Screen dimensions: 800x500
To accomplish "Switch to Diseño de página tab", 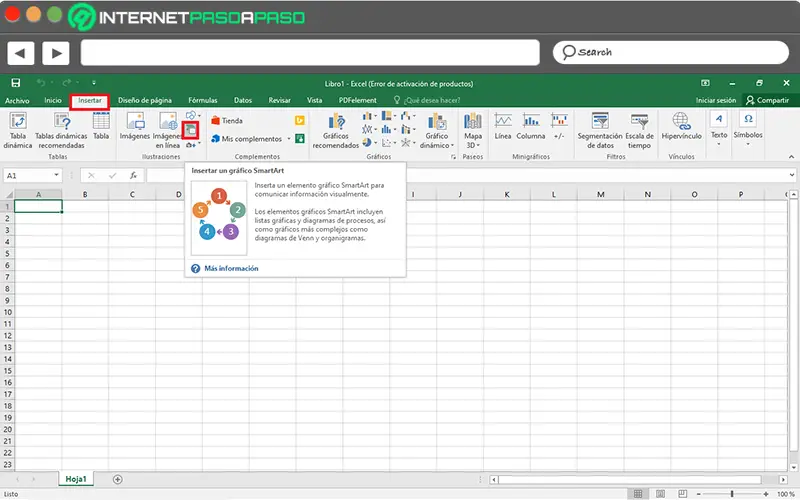I will click(145, 101).
